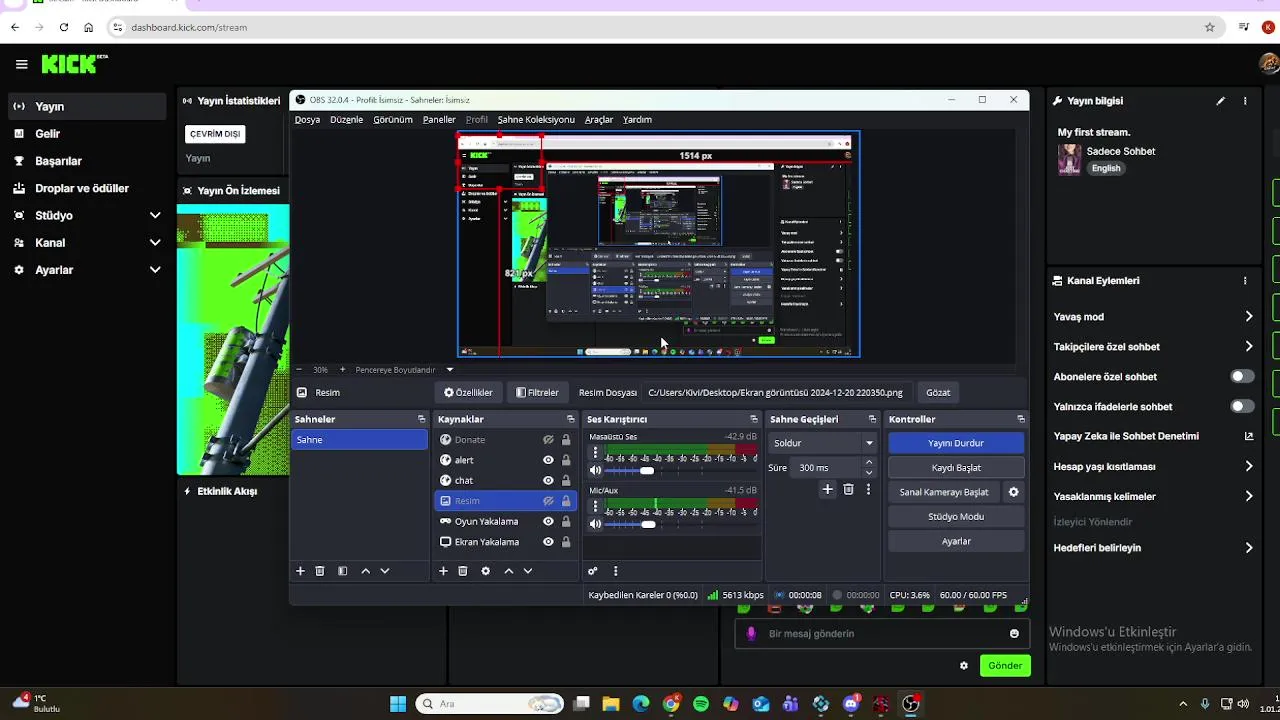Image resolution: width=1280 pixels, height=720 pixels.
Task: Open Pencereye Boyutlandır scaling dropdown
Action: click(x=404, y=369)
